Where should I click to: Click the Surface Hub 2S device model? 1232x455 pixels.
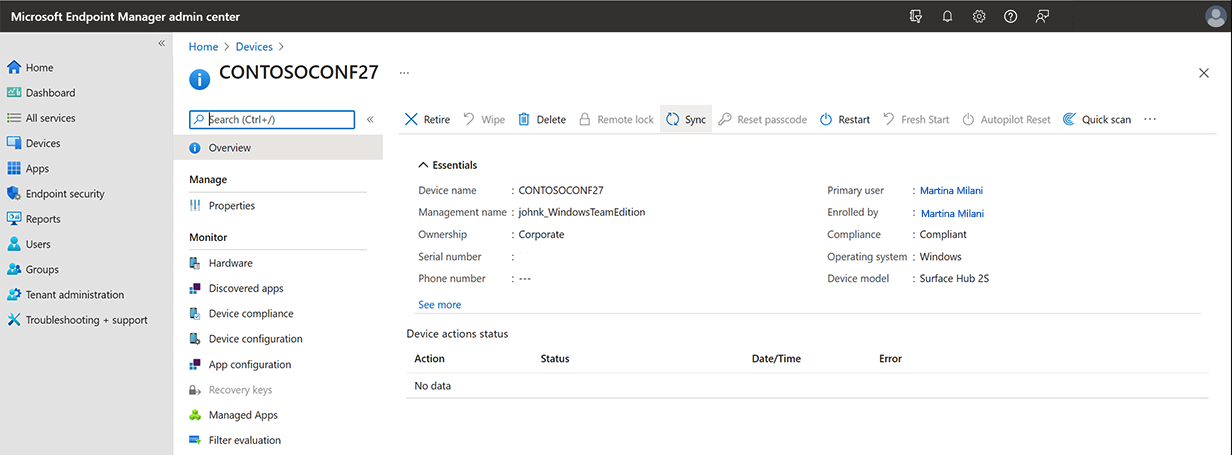954,279
